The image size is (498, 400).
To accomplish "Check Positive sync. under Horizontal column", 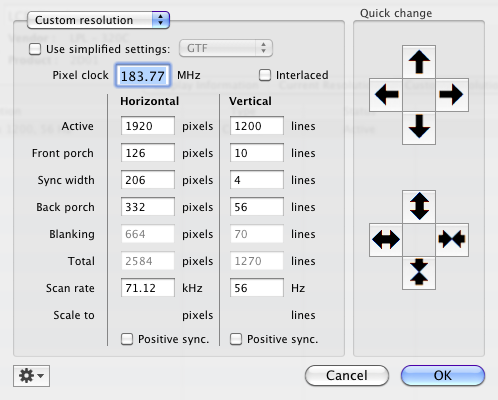I will [x=127, y=339].
